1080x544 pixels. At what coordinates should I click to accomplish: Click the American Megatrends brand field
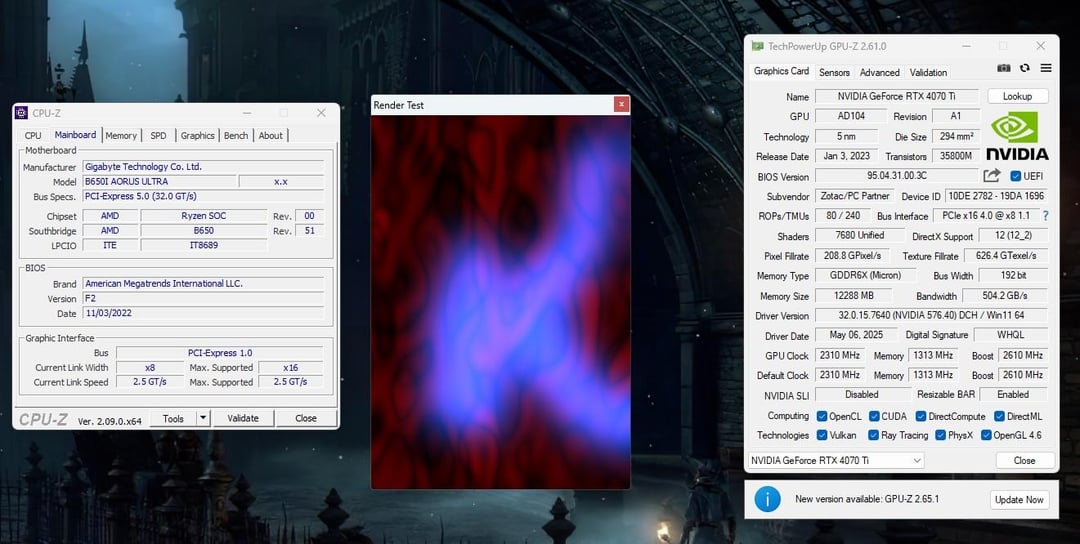click(203, 283)
